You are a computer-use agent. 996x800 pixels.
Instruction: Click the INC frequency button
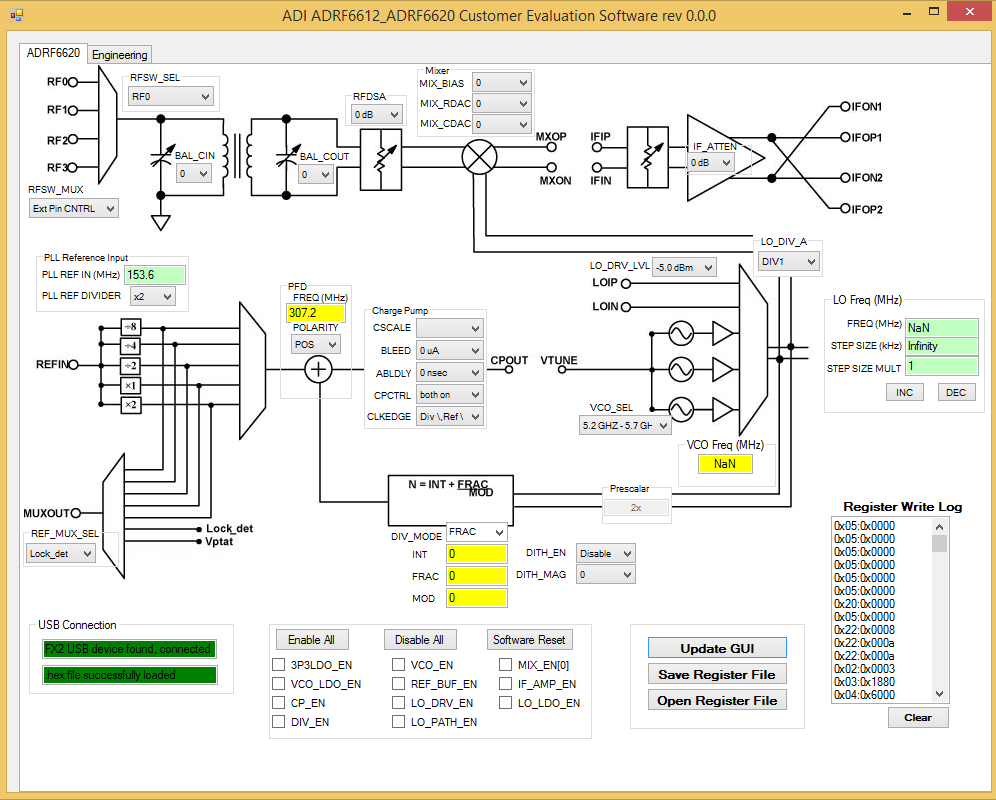(905, 392)
